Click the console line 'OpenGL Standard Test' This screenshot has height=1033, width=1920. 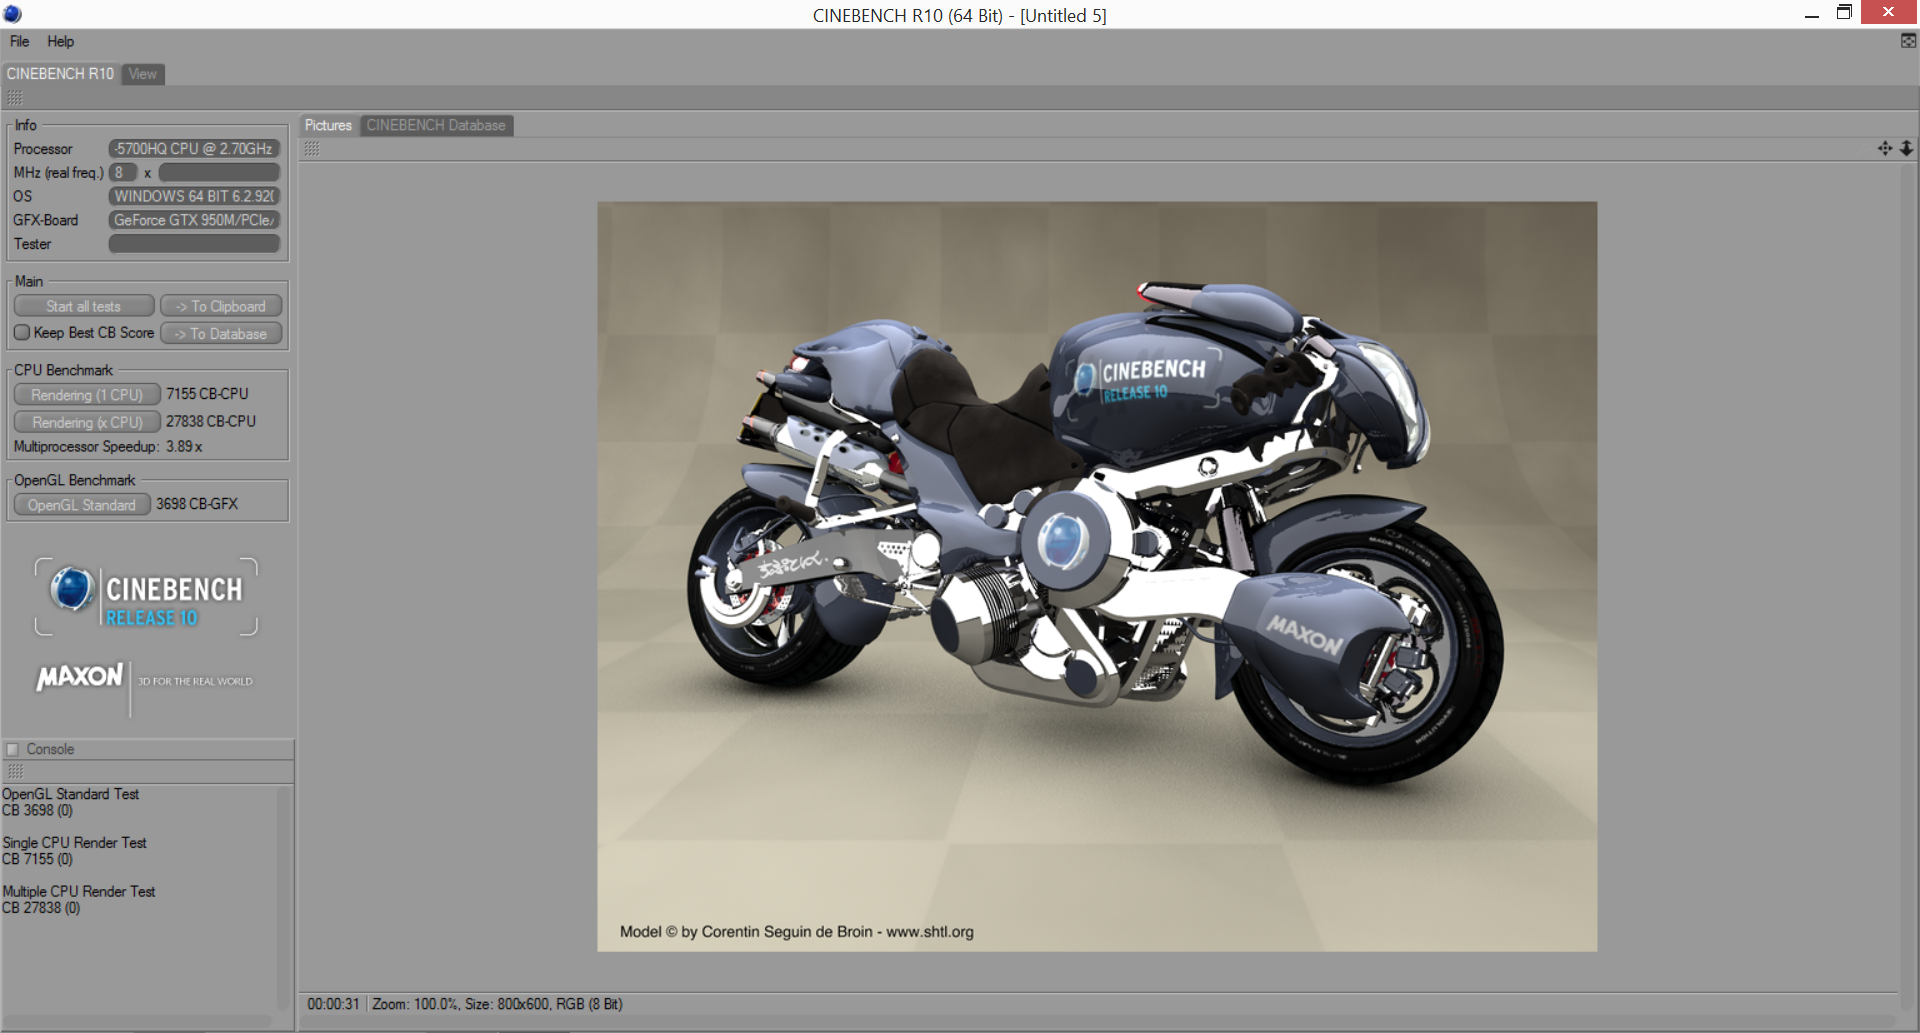pos(70,794)
